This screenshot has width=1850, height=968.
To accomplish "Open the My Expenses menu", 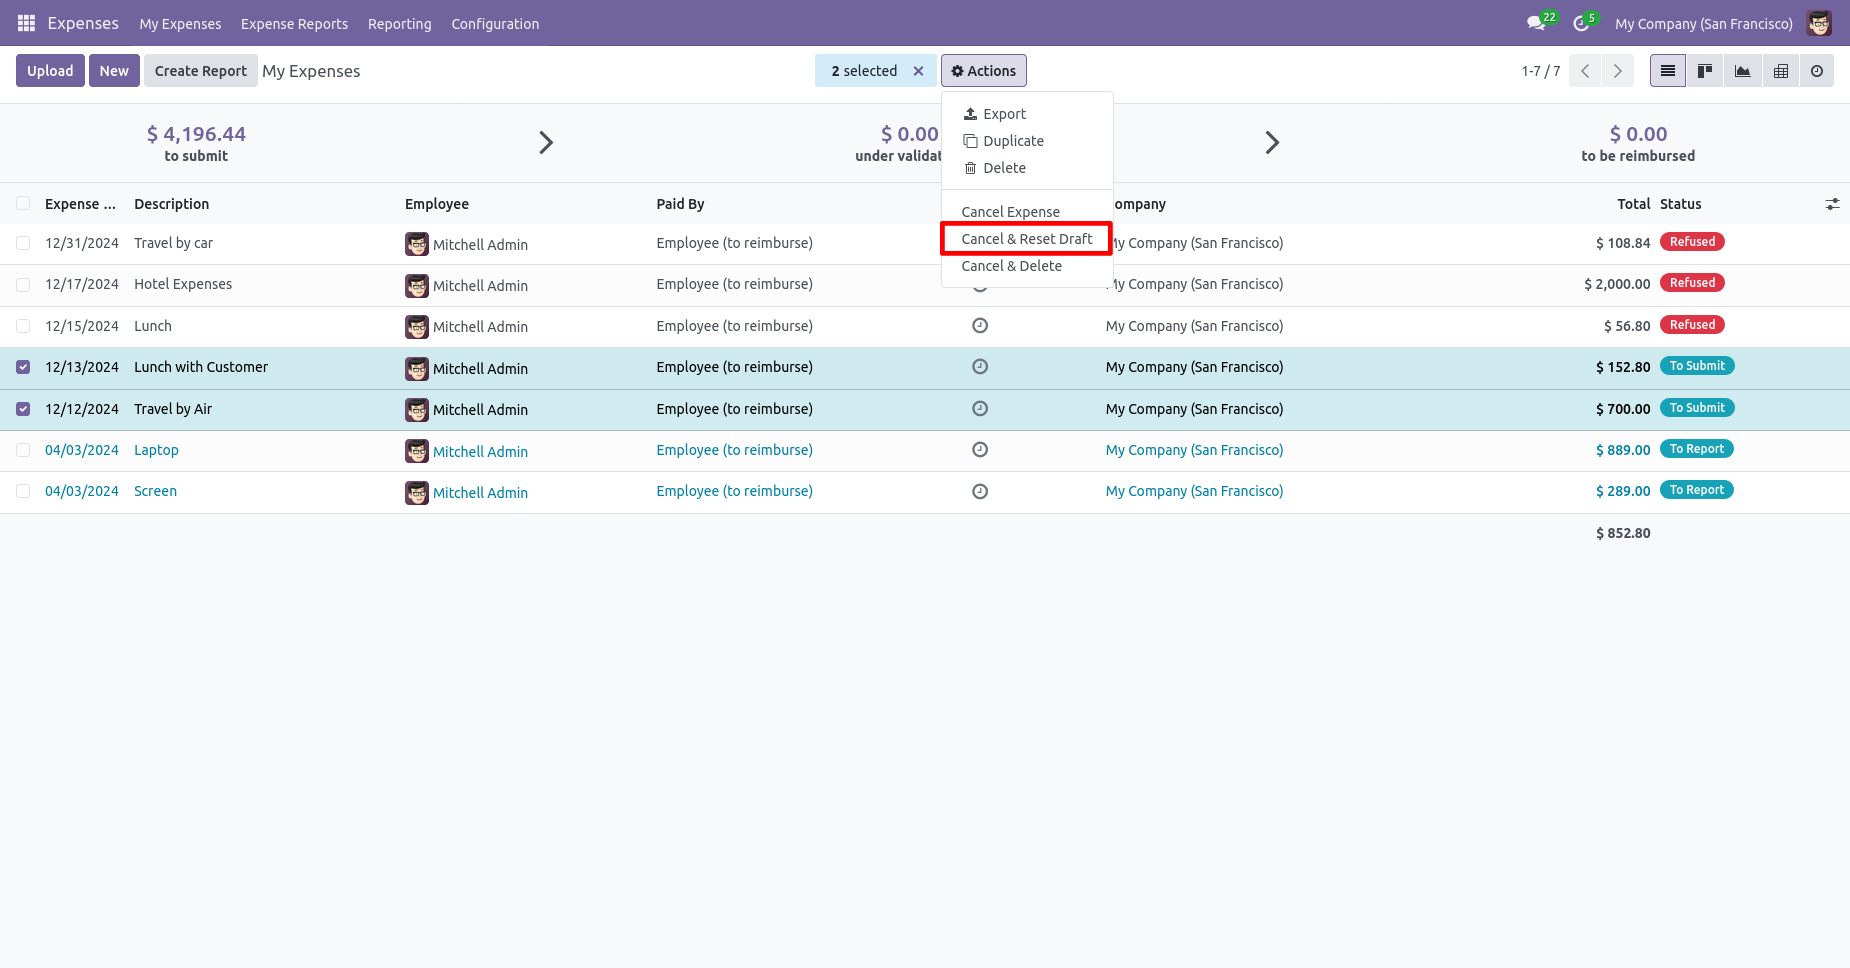I will coord(180,24).
